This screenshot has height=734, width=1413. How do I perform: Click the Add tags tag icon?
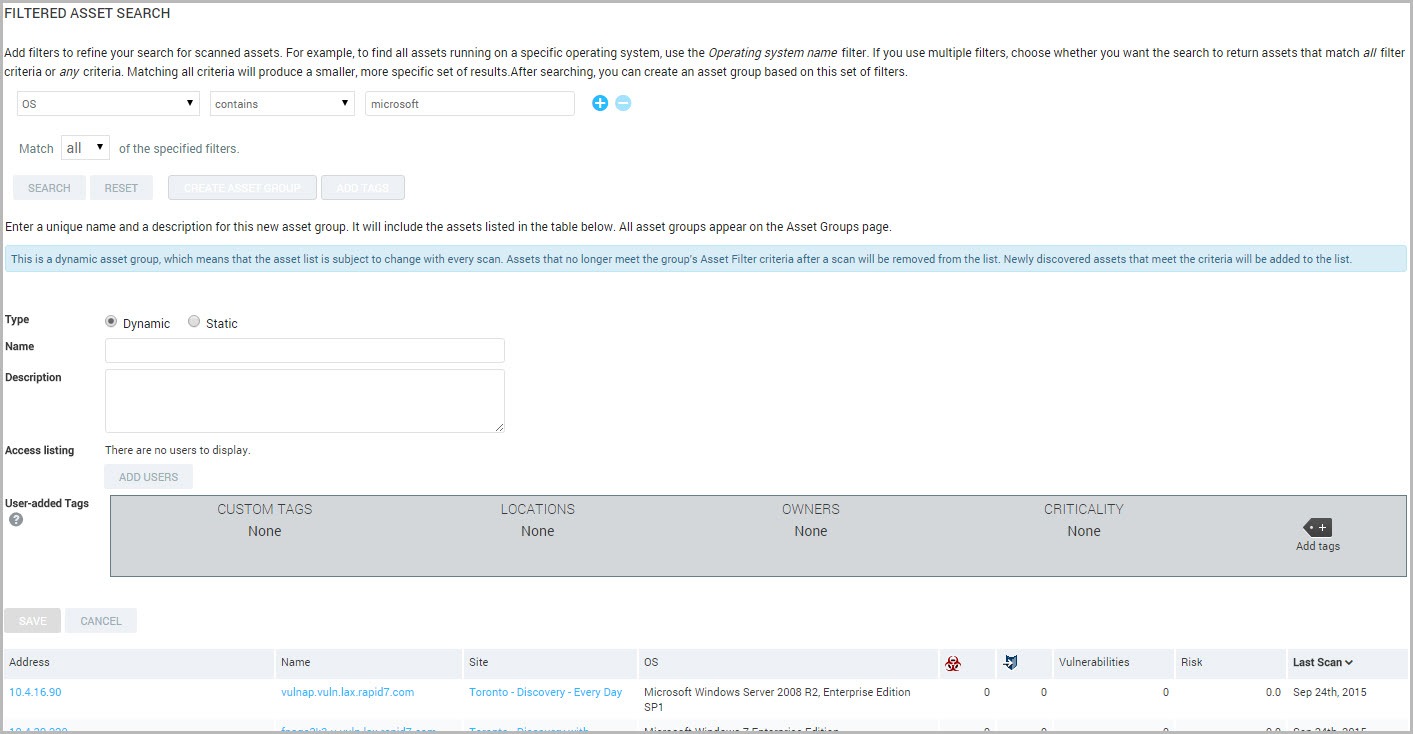coord(1317,528)
